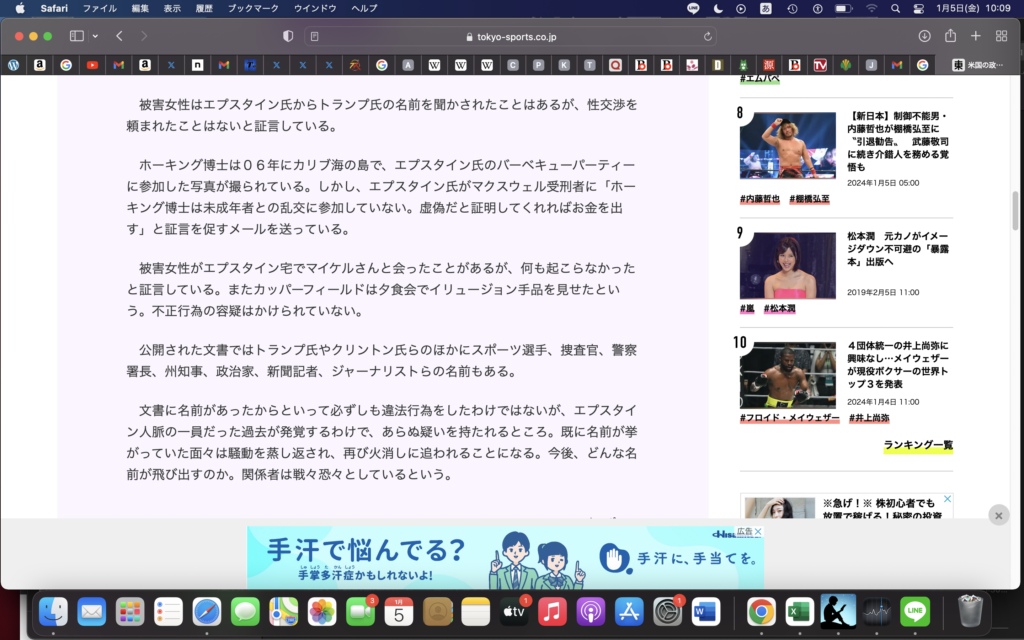
Task: Expand the sidebar tab group dropdown arrow
Action: click(95, 36)
